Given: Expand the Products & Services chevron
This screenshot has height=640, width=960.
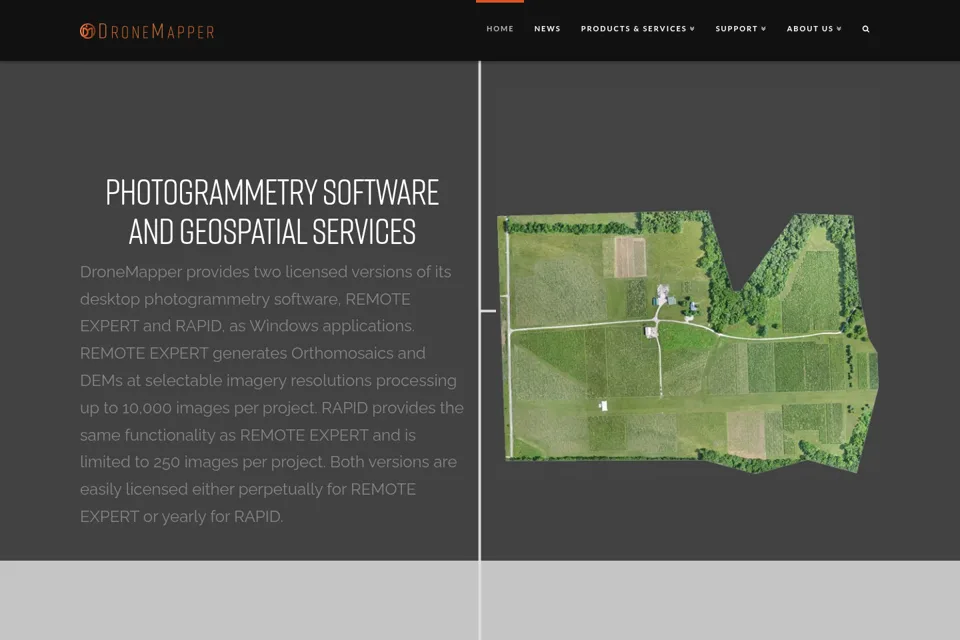Looking at the screenshot, I should 692,29.
